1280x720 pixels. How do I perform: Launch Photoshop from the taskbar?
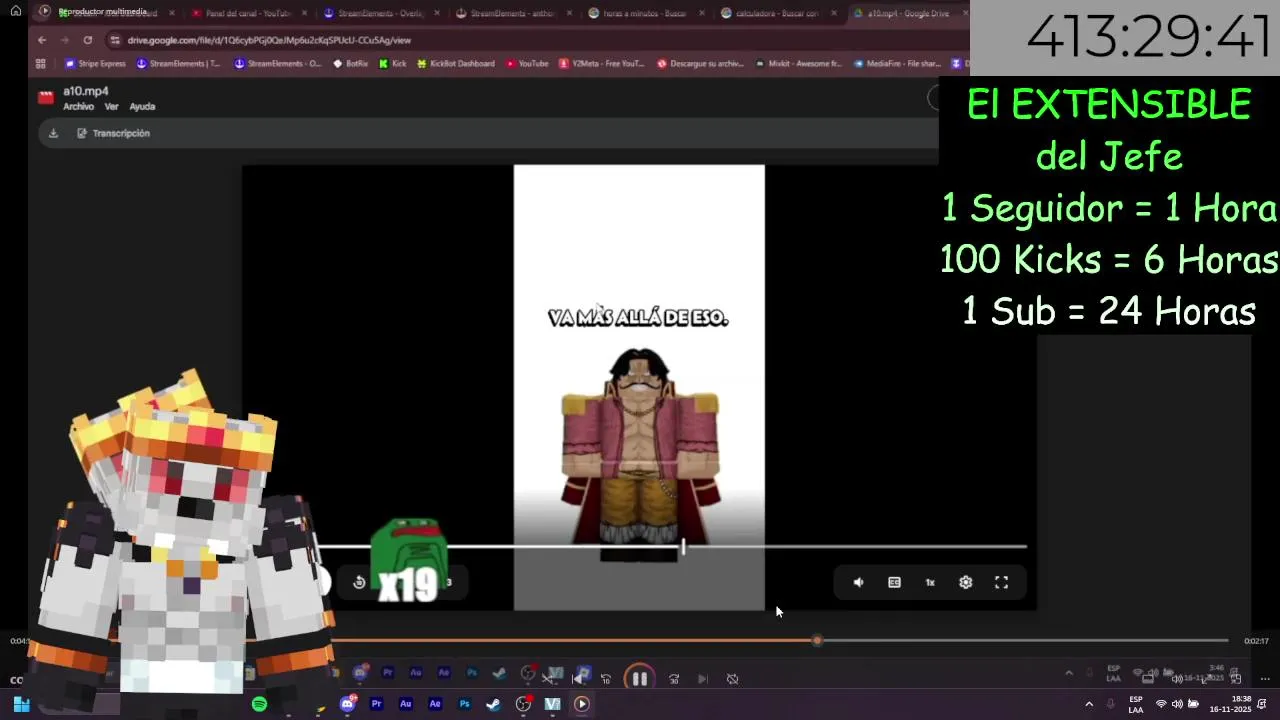[464, 704]
